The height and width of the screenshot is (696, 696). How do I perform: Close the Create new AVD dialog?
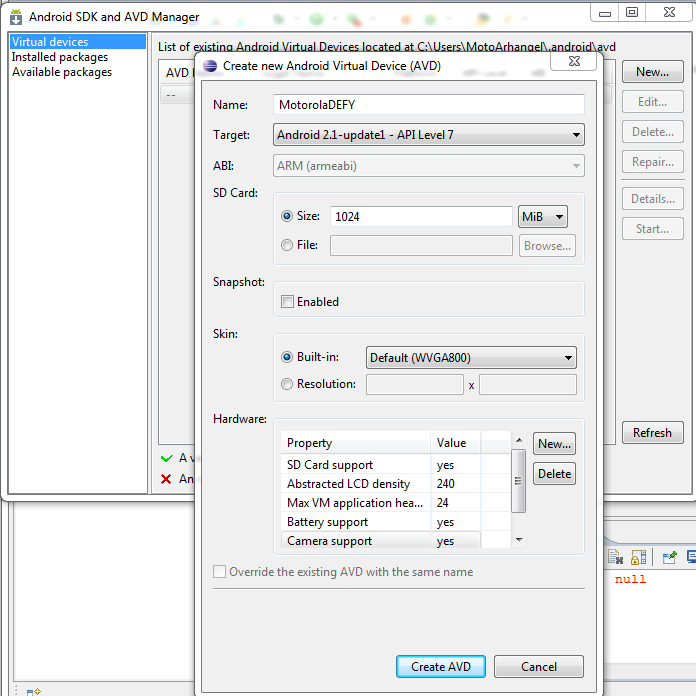(574, 61)
